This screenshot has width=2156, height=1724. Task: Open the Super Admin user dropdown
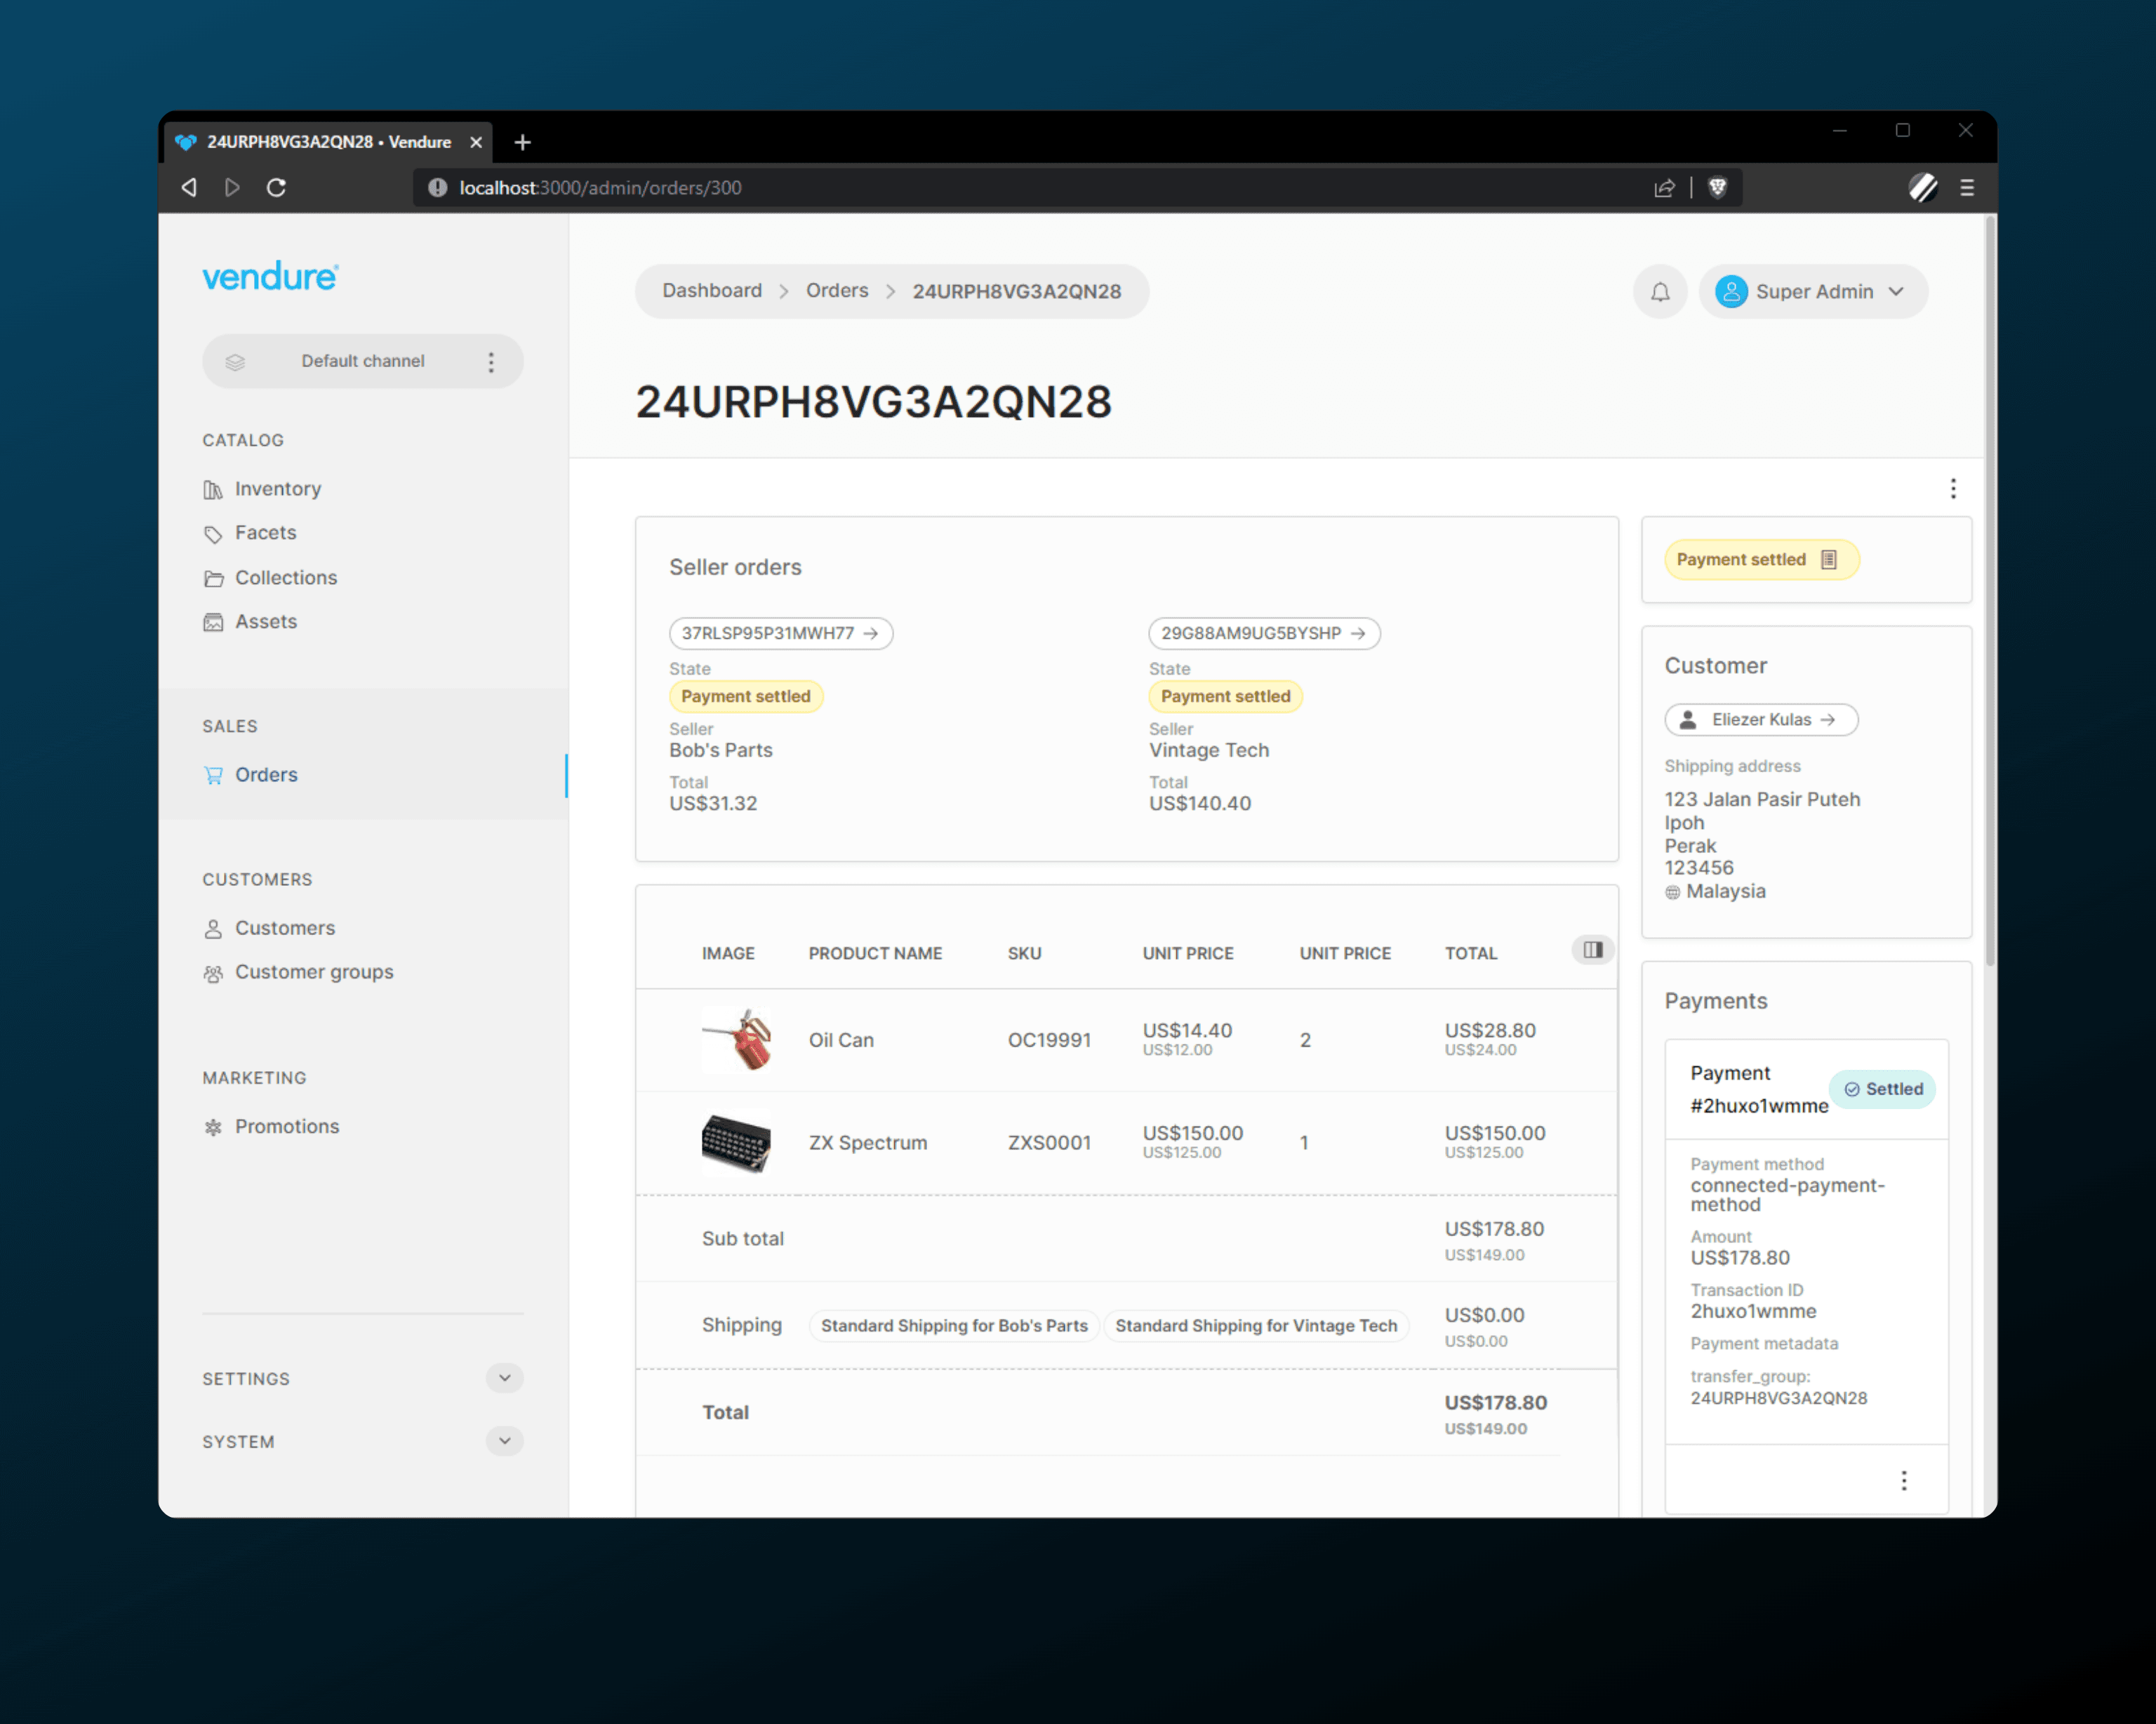point(1812,292)
